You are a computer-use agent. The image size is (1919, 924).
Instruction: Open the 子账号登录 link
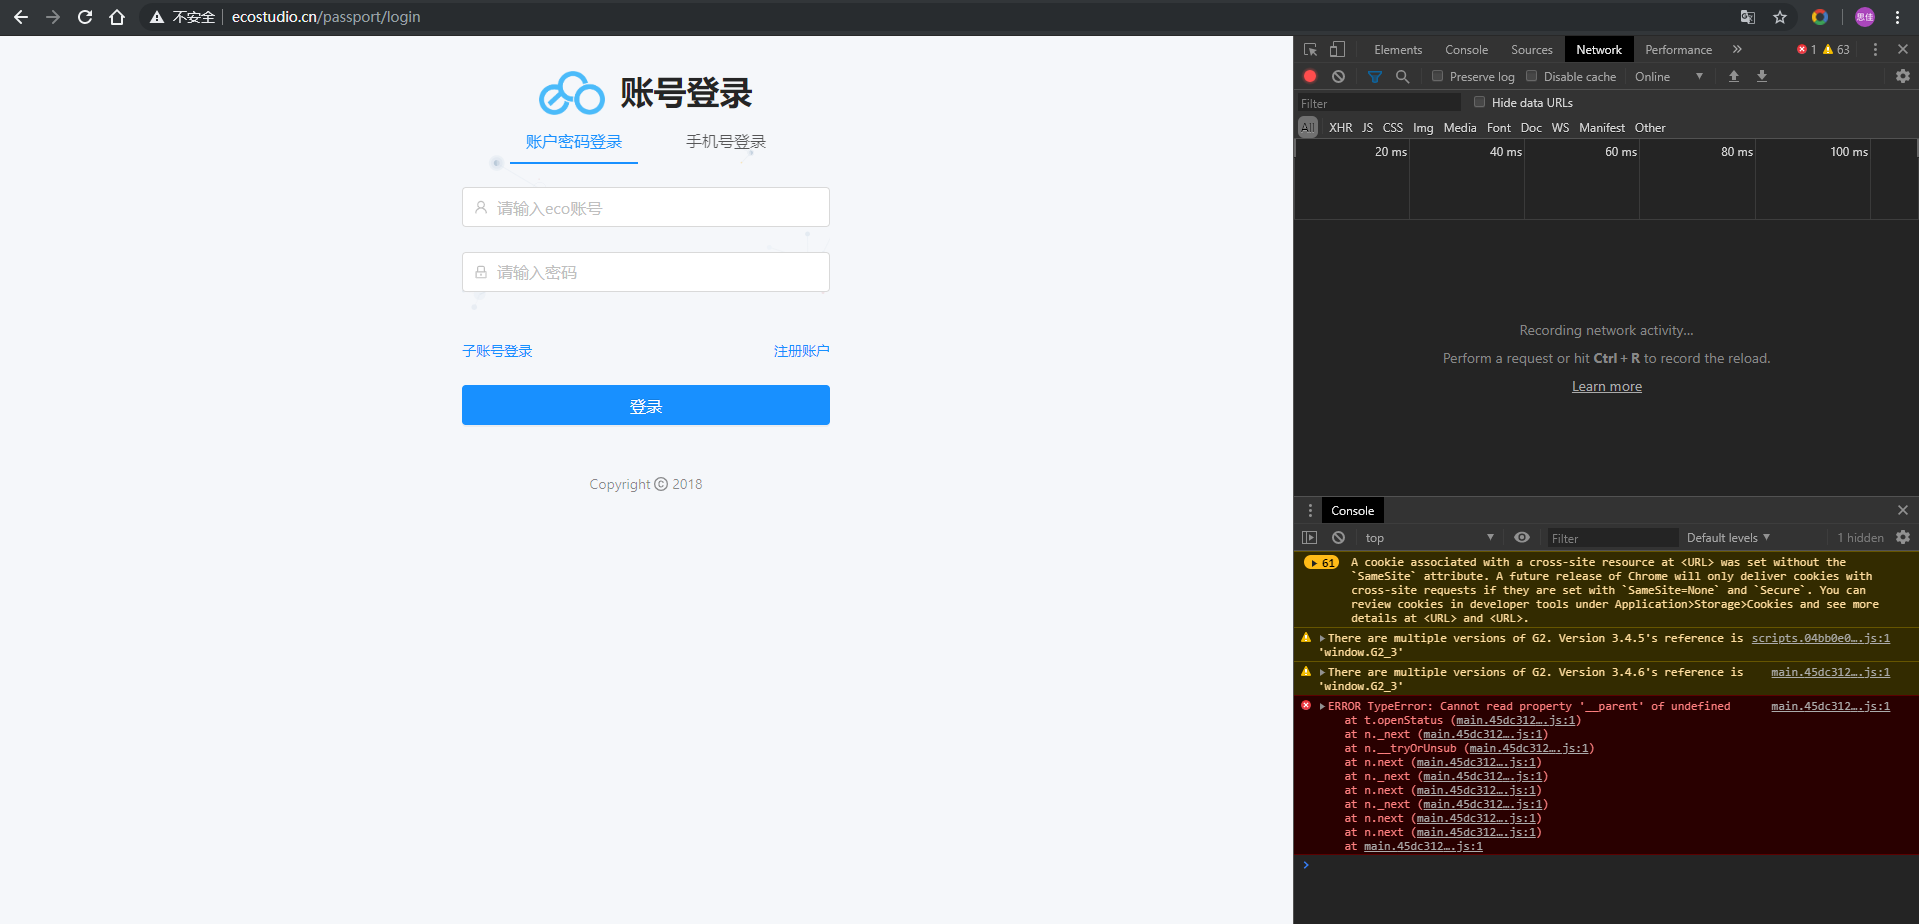(497, 351)
